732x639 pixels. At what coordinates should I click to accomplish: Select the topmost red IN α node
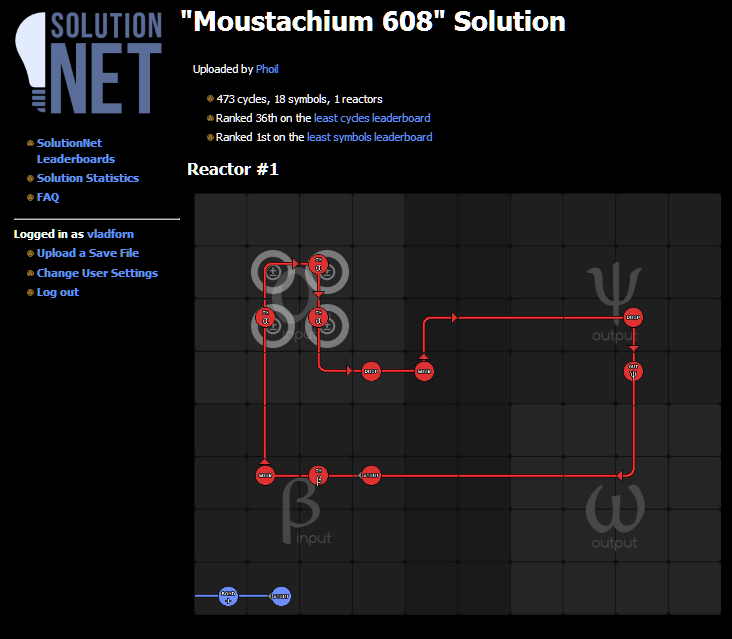click(x=318, y=264)
